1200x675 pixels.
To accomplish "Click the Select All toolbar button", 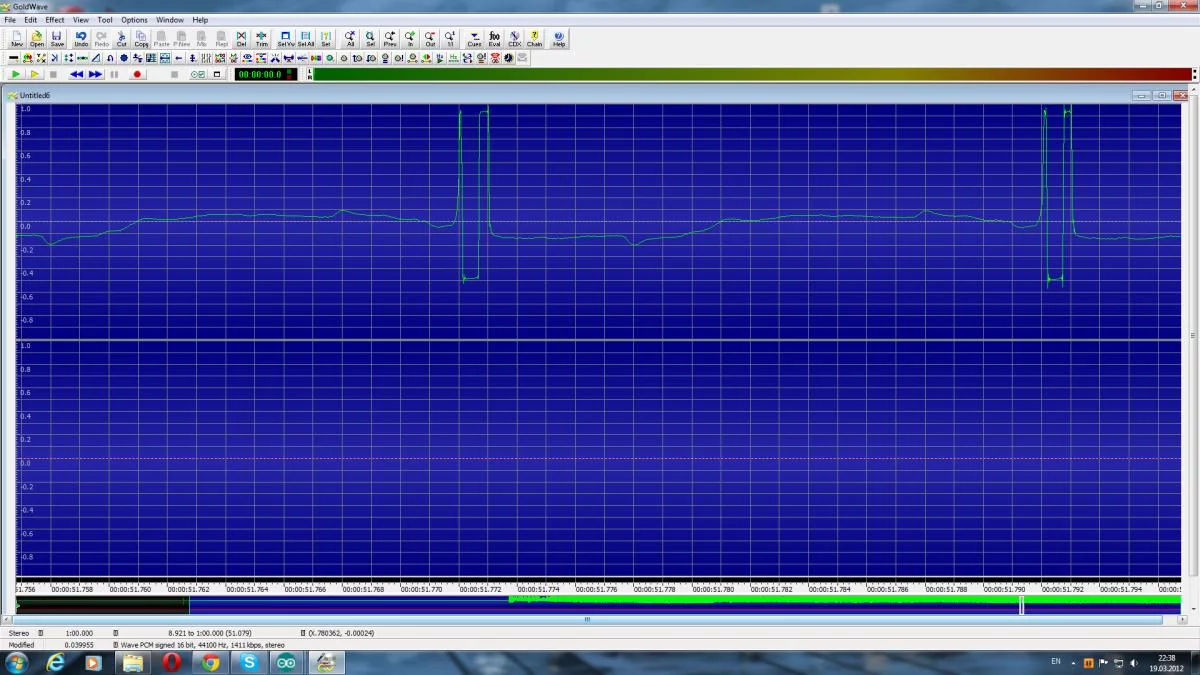I will click(x=306, y=39).
